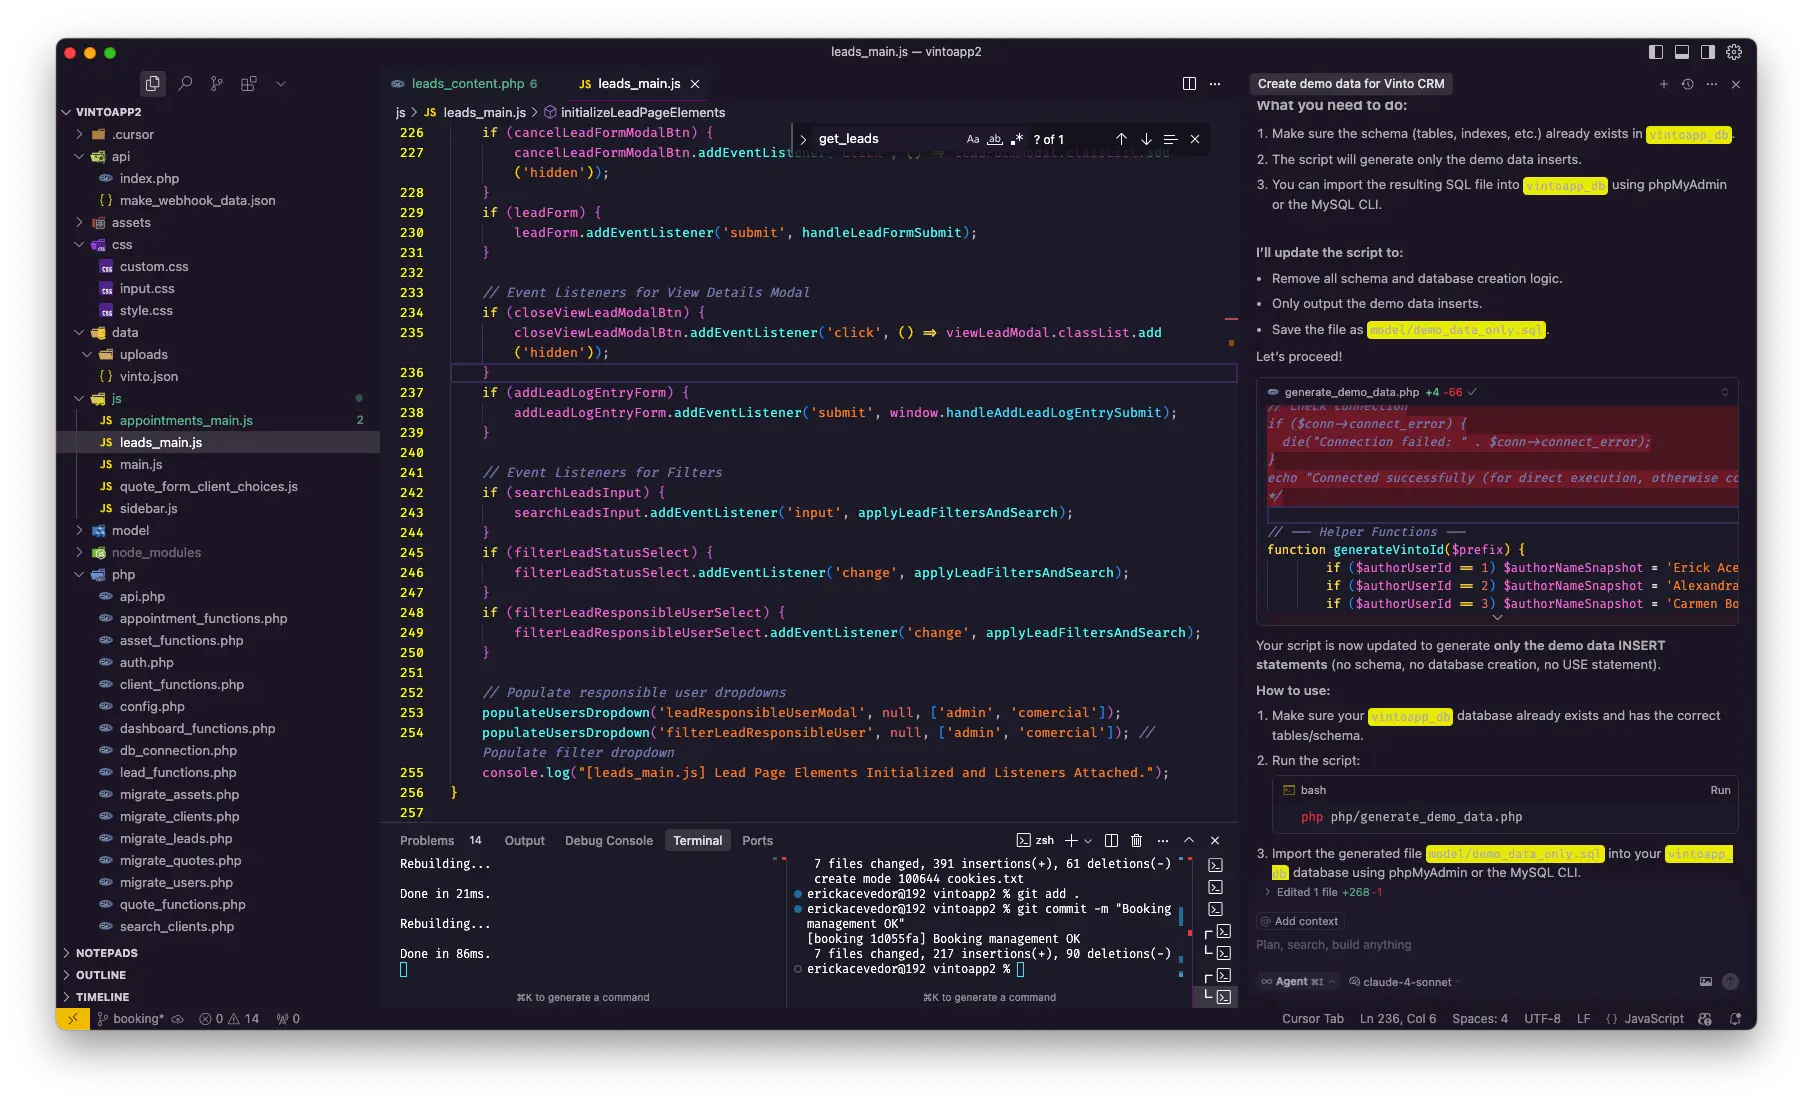The height and width of the screenshot is (1104, 1813).
Task: Click the Find in Selection icon
Action: 1170,139
